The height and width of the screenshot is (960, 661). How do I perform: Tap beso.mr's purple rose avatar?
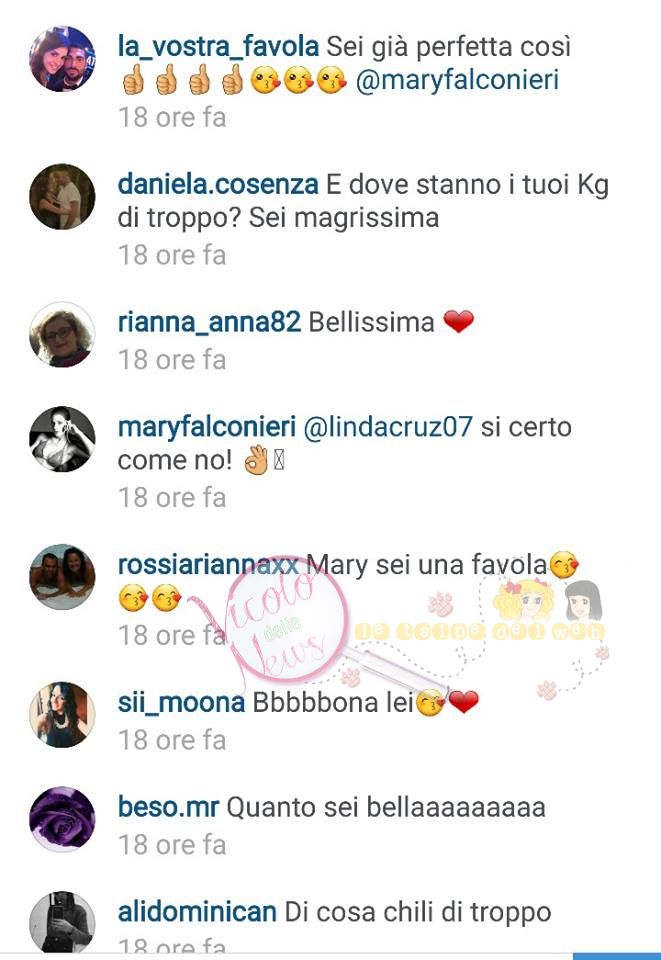coord(62,819)
